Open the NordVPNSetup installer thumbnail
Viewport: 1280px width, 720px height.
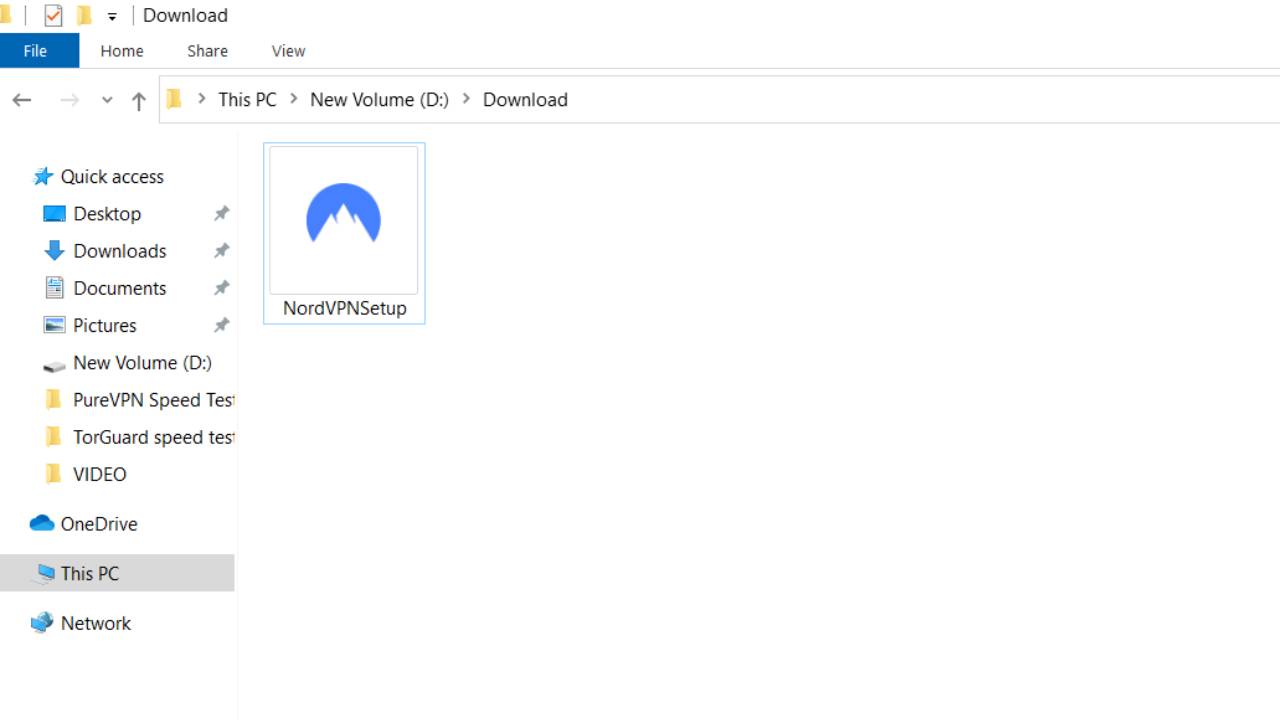pos(344,219)
